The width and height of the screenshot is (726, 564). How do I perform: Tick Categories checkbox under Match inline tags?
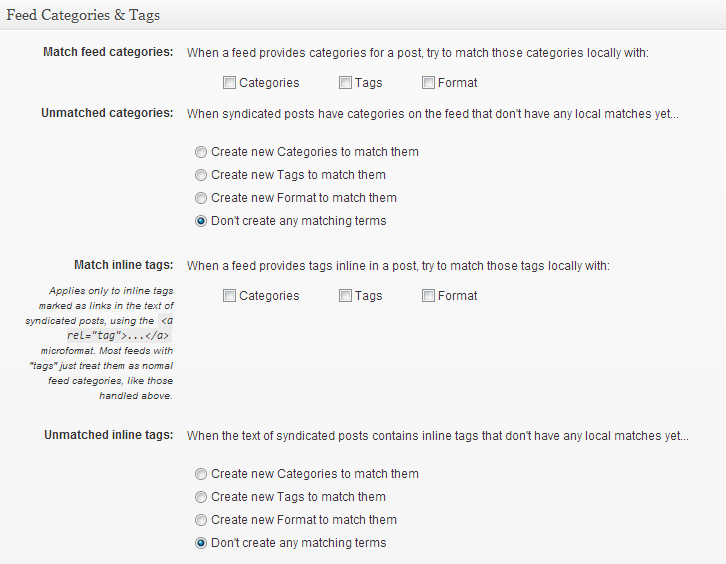pos(229,296)
